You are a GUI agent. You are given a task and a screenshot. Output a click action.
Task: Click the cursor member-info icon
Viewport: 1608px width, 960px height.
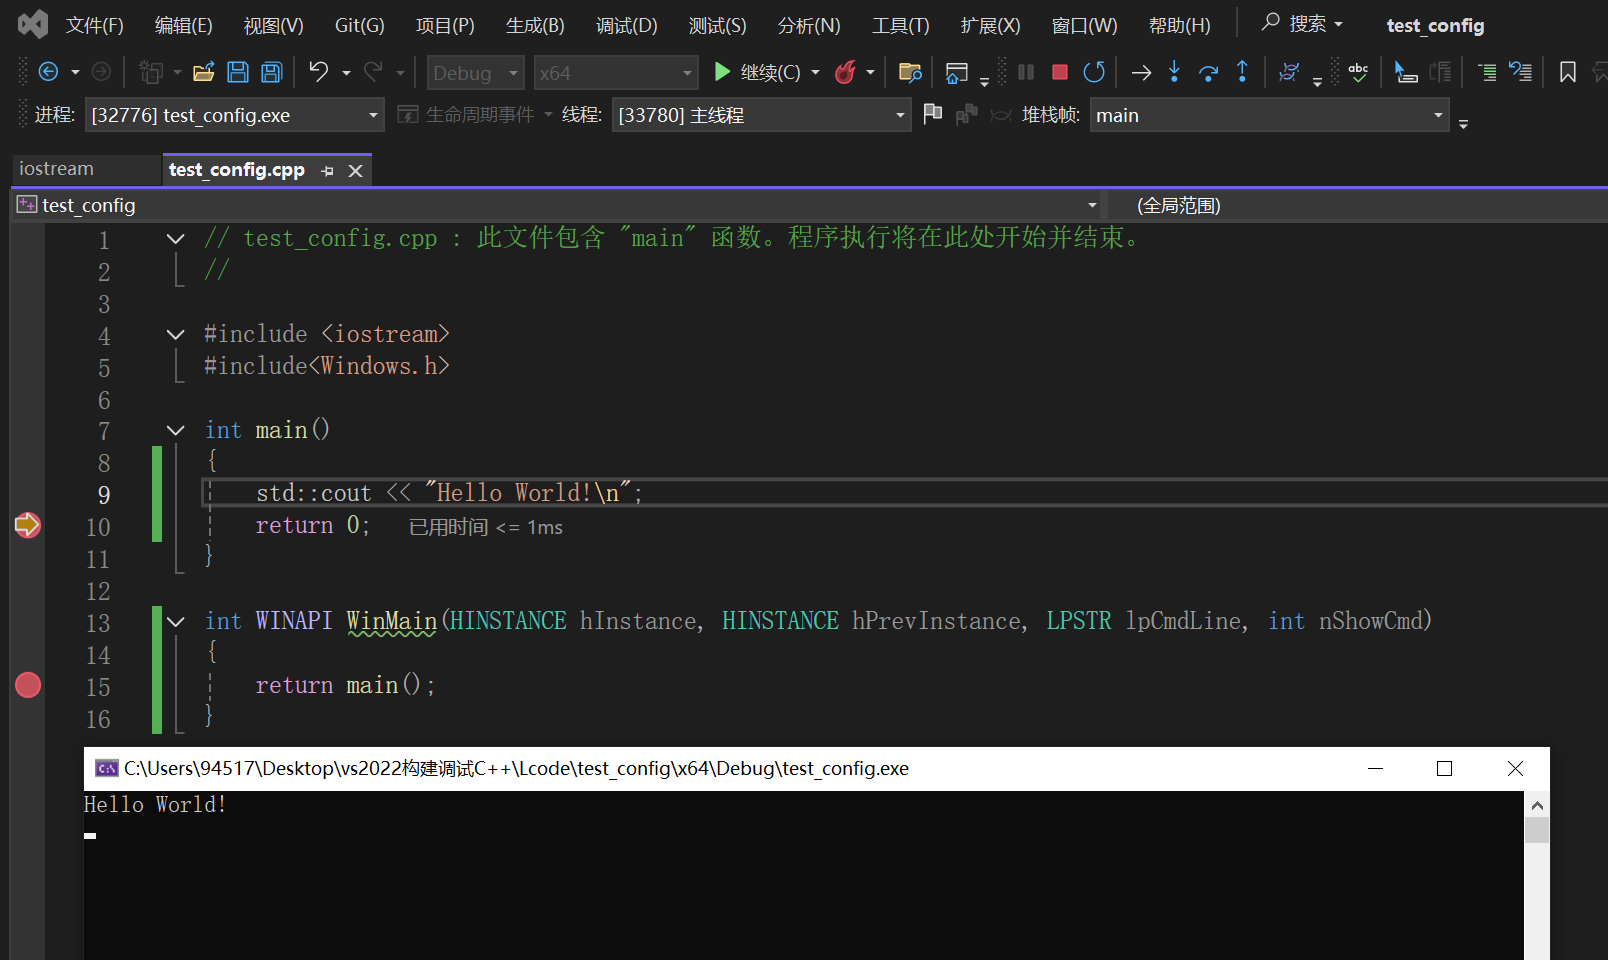1406,72
